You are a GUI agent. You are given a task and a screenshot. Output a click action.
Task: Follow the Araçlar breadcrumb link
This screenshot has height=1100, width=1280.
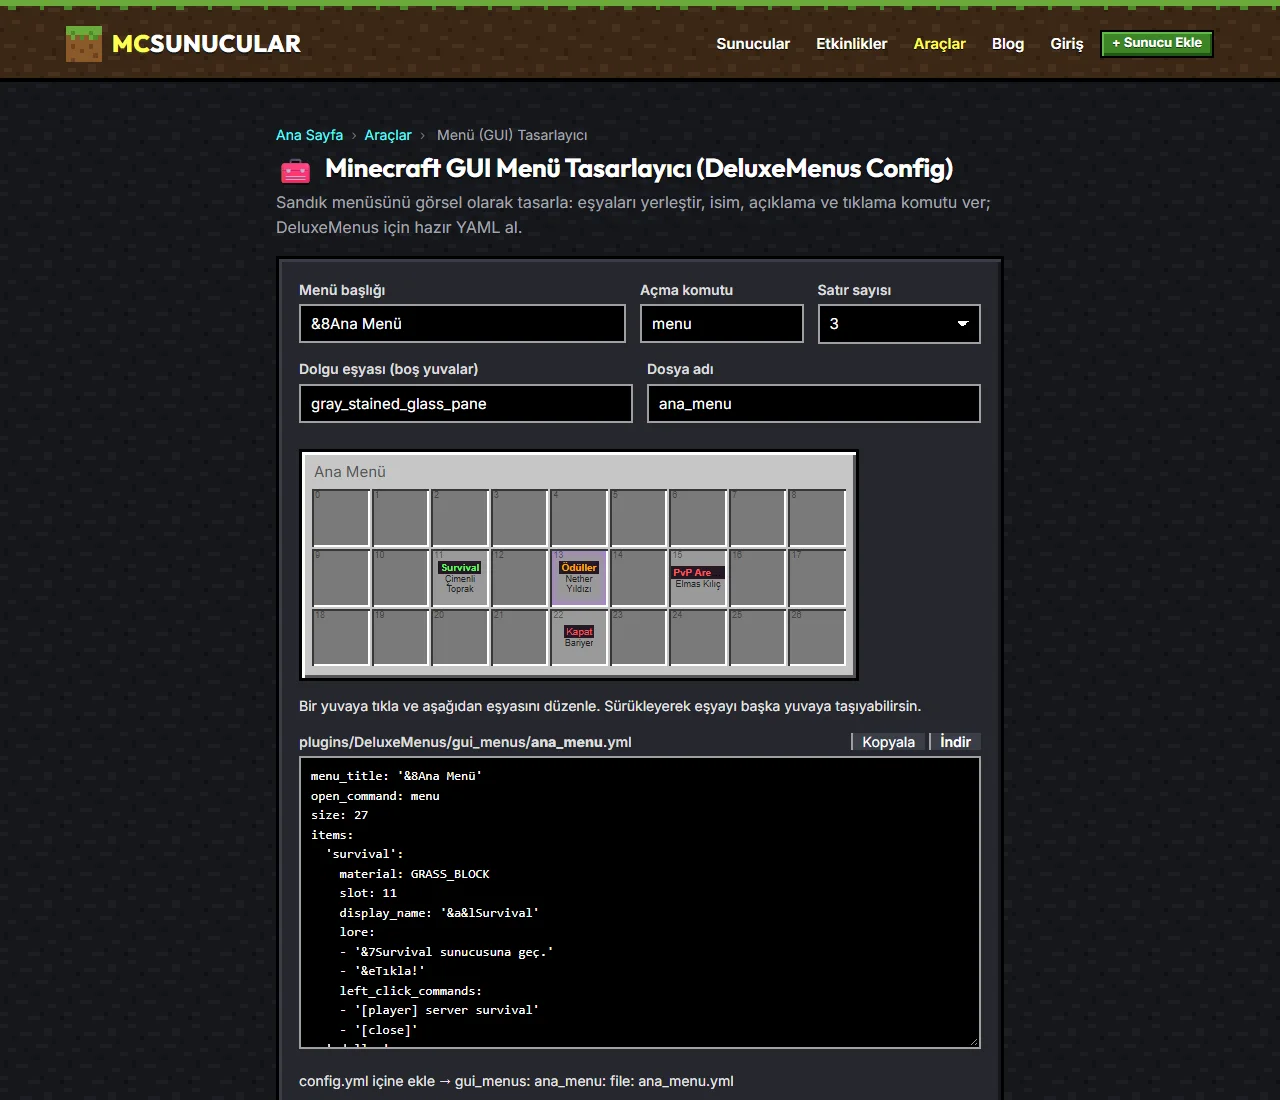388,135
